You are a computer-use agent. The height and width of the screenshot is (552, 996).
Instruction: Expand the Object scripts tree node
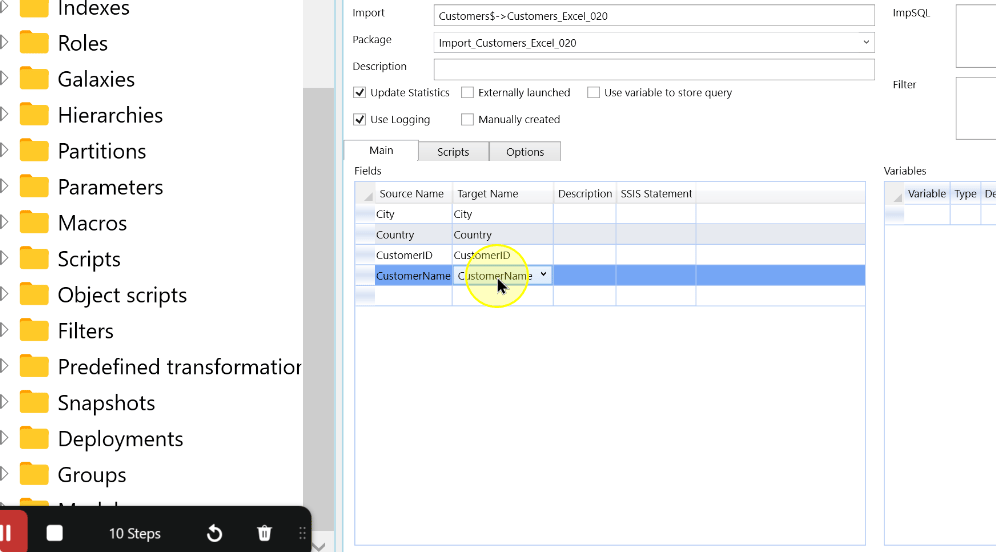click(4, 294)
